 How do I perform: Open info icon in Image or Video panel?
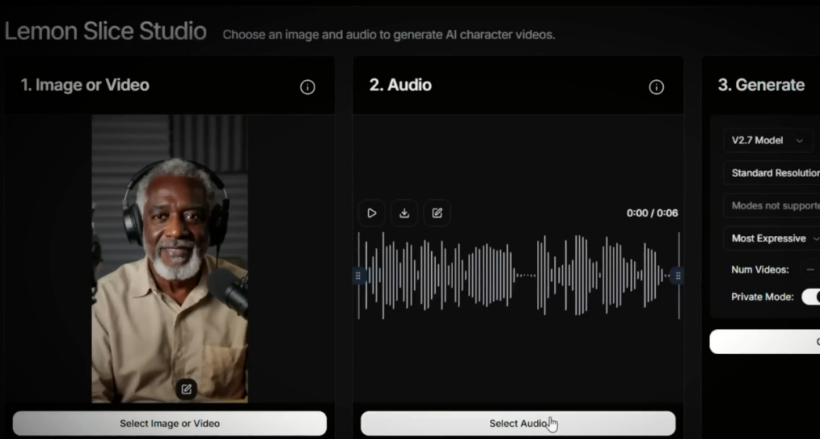[x=308, y=87]
